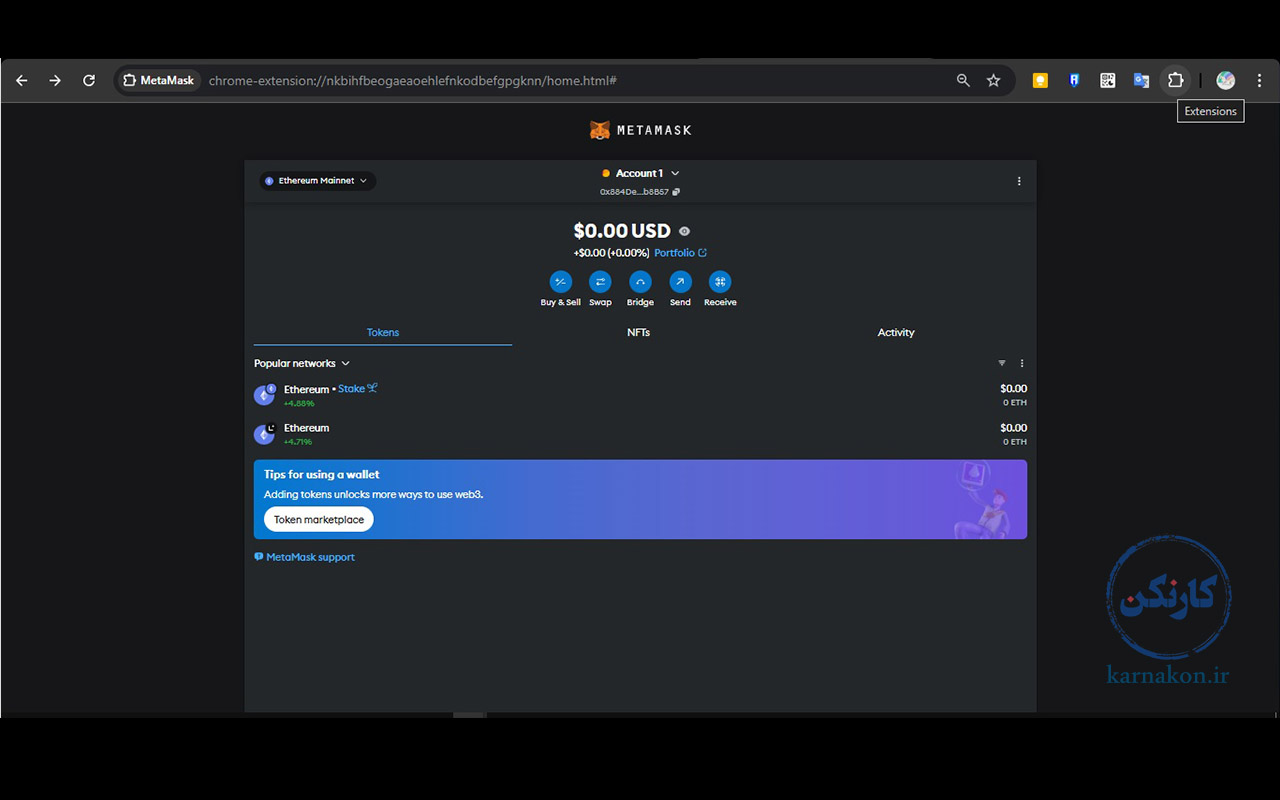The width and height of the screenshot is (1280, 800).
Task: Click the MetaMask site info chip
Action: [x=159, y=81]
